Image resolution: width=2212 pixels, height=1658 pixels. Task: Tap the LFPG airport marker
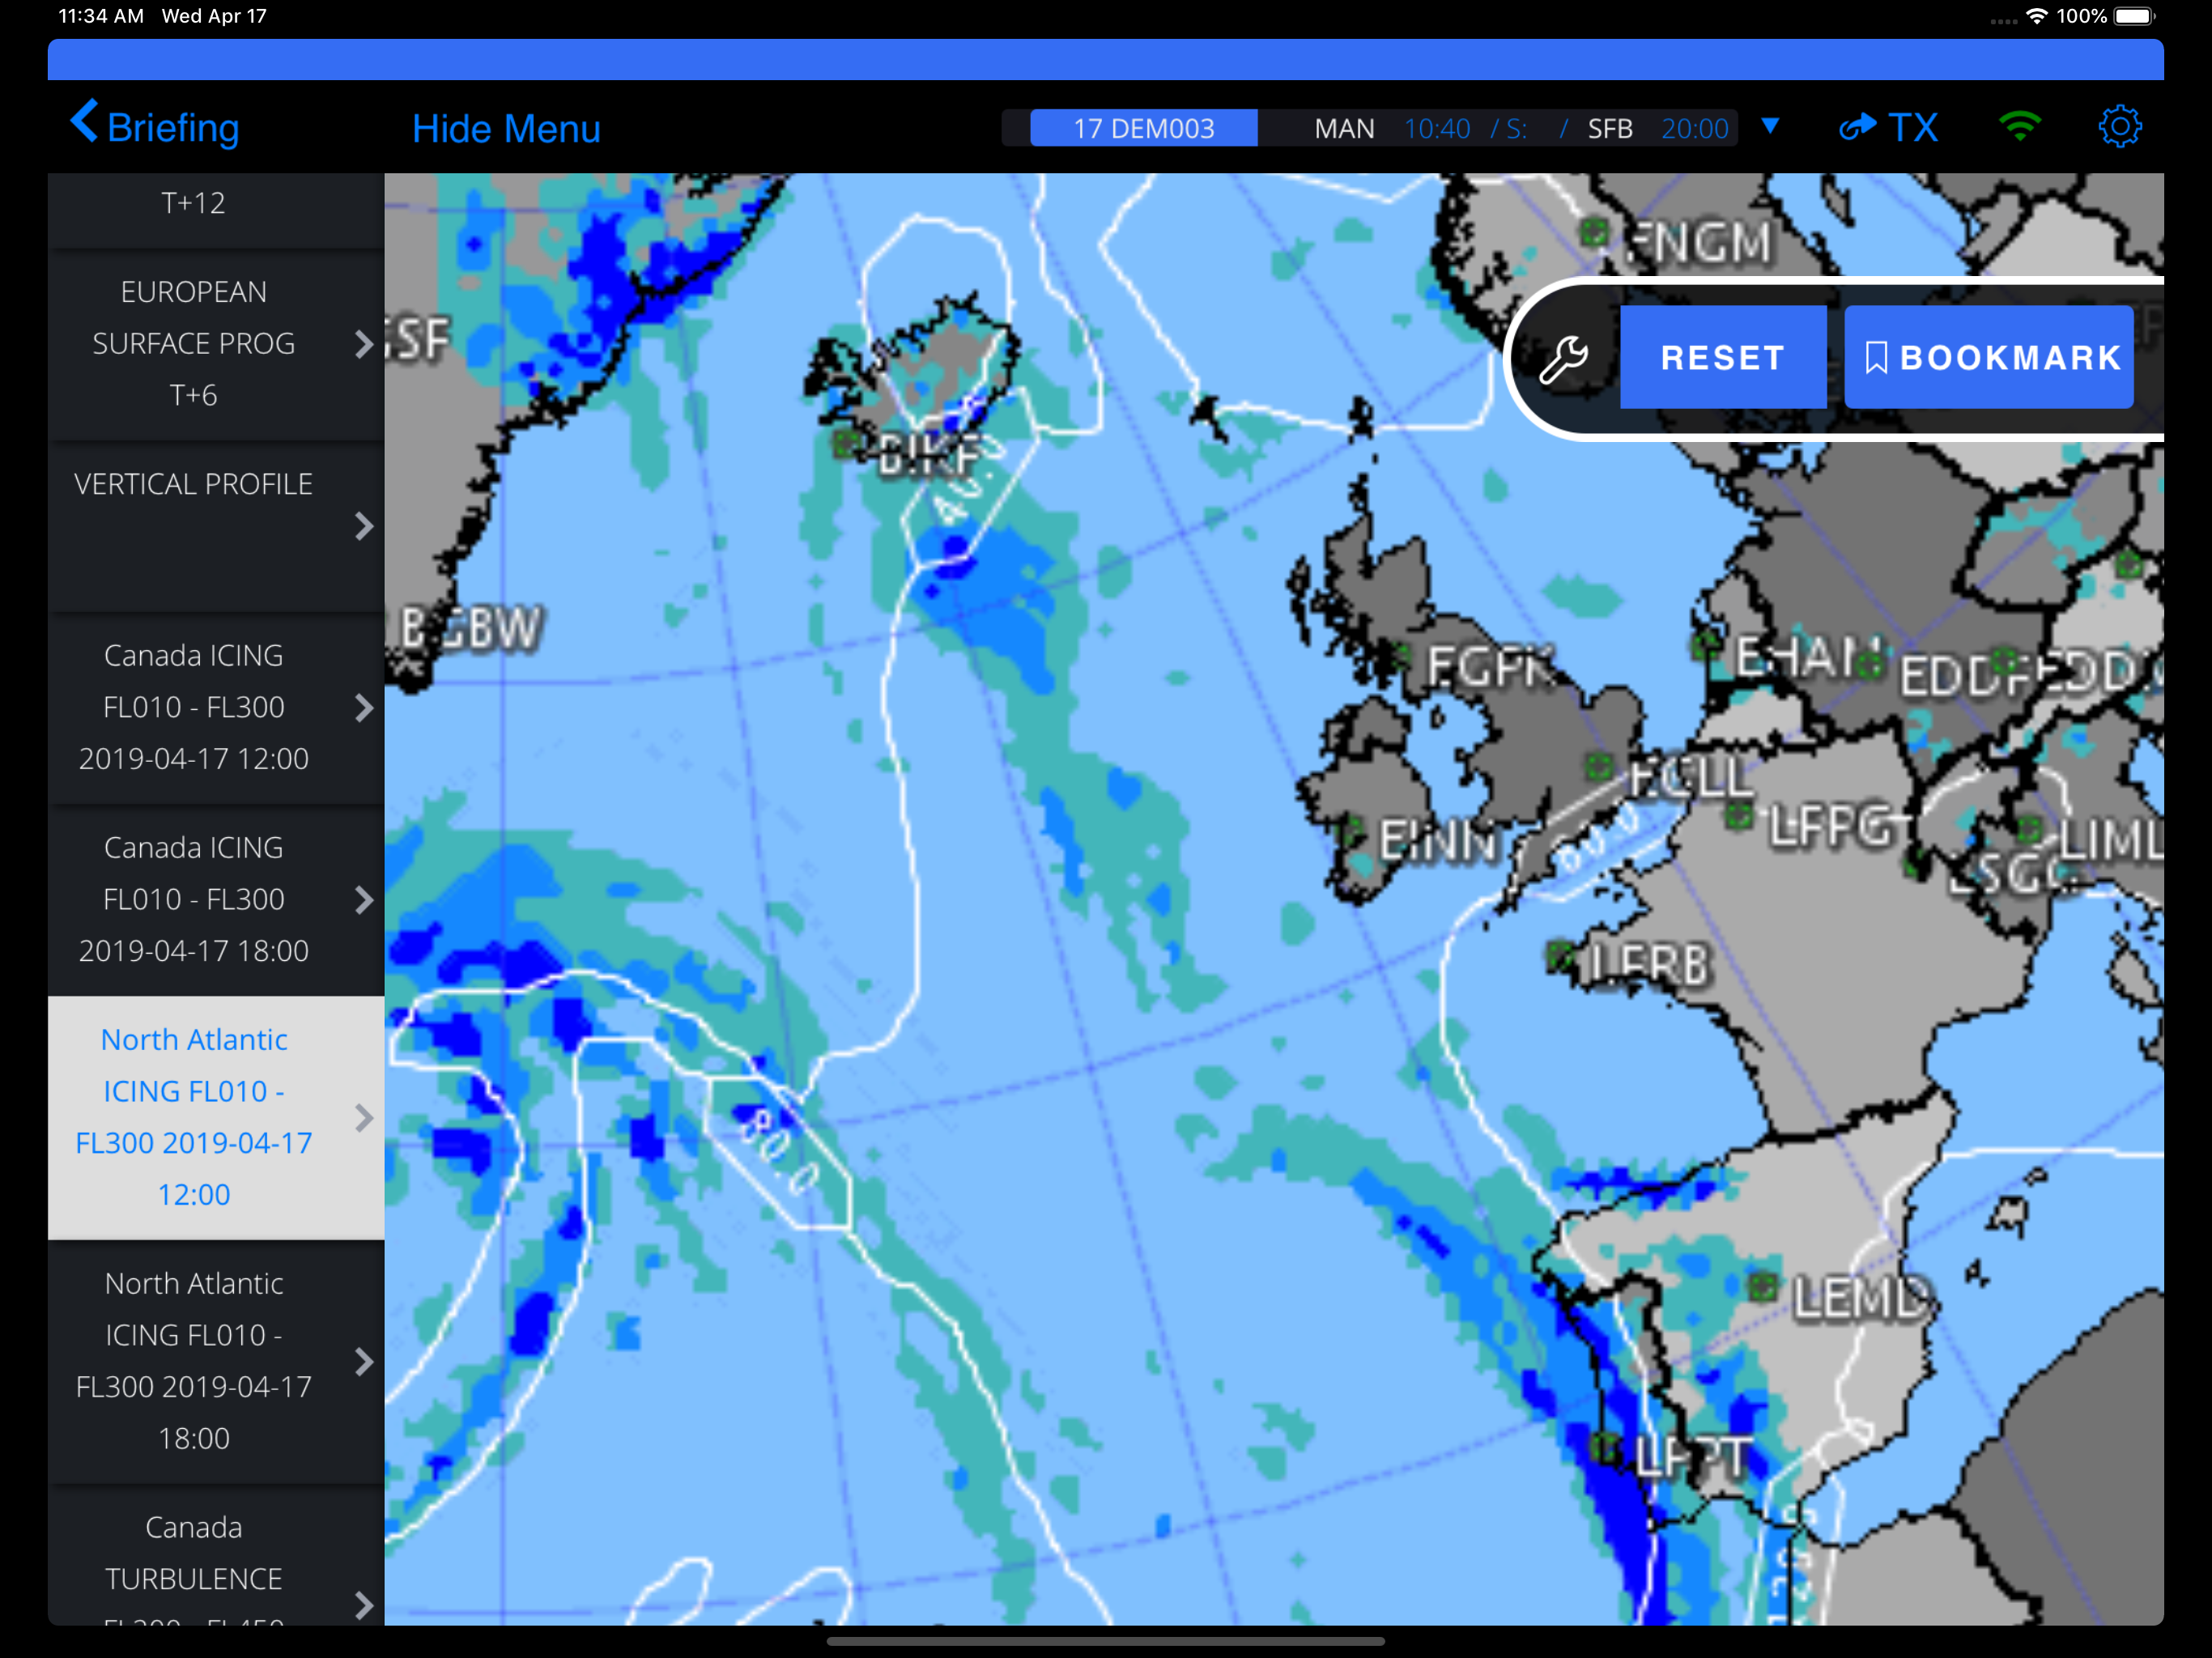pyautogui.click(x=1740, y=816)
